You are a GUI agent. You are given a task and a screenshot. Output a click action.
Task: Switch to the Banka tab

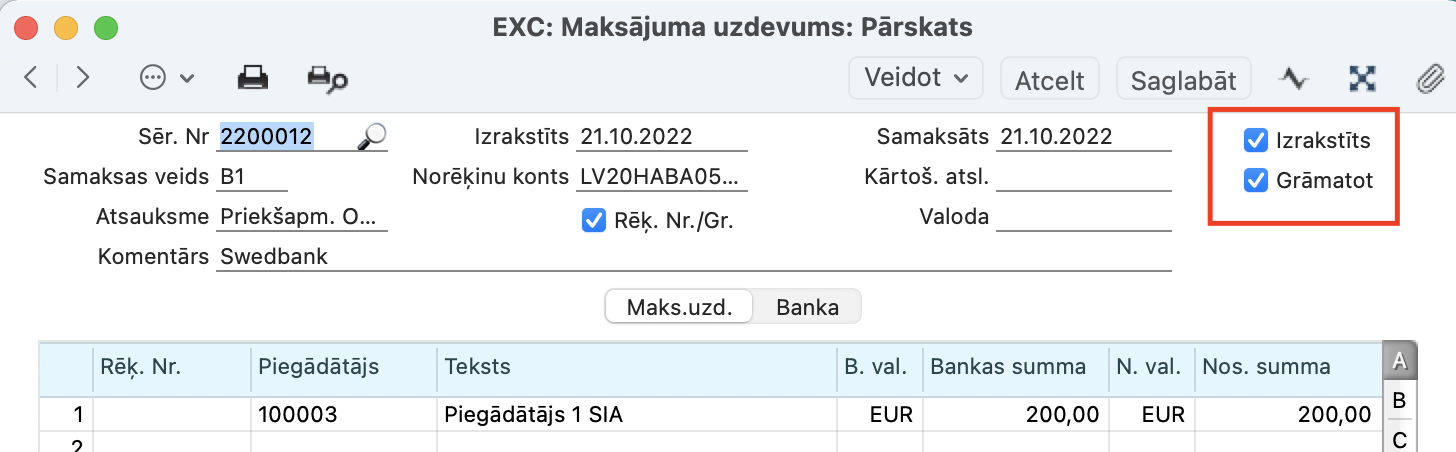(x=807, y=307)
